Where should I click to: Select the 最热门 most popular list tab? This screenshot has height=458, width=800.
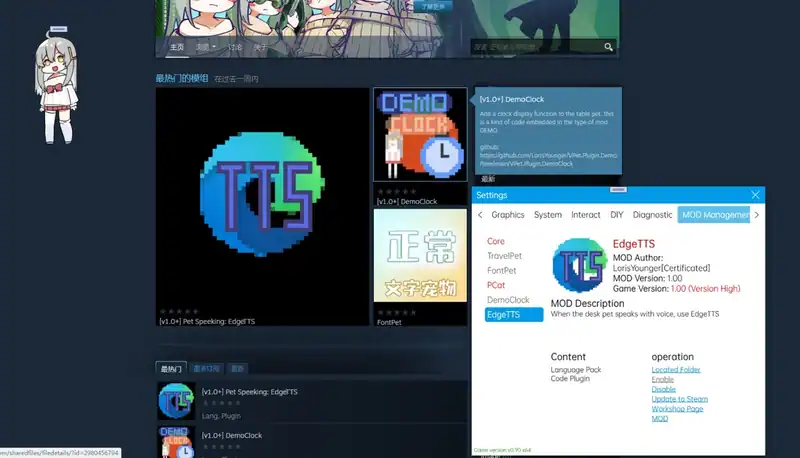pos(171,368)
